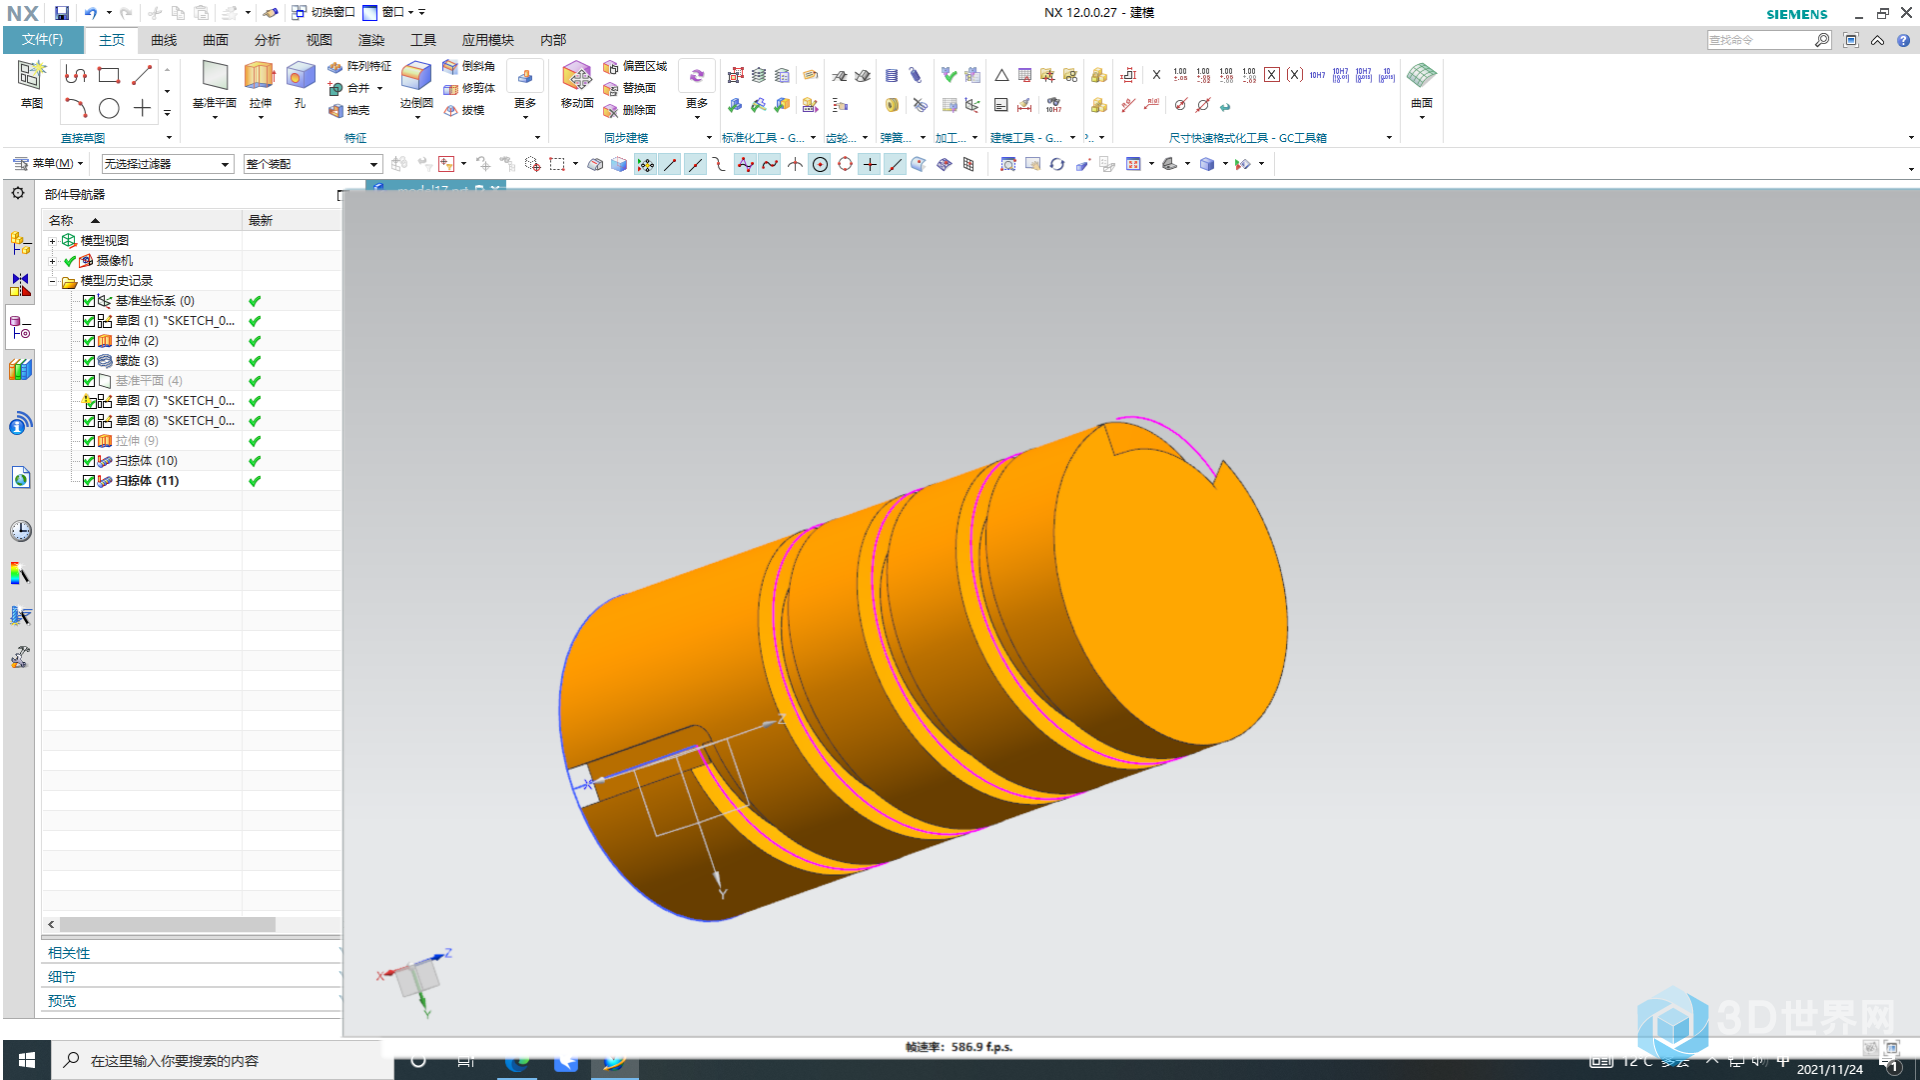Toggle the 基准平面 (4) checkbox

[89, 381]
